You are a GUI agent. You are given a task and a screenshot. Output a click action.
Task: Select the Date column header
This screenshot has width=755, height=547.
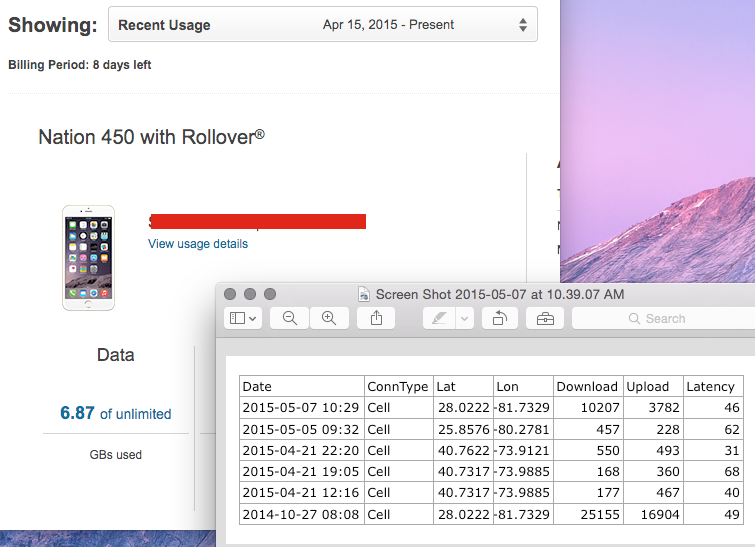point(302,386)
